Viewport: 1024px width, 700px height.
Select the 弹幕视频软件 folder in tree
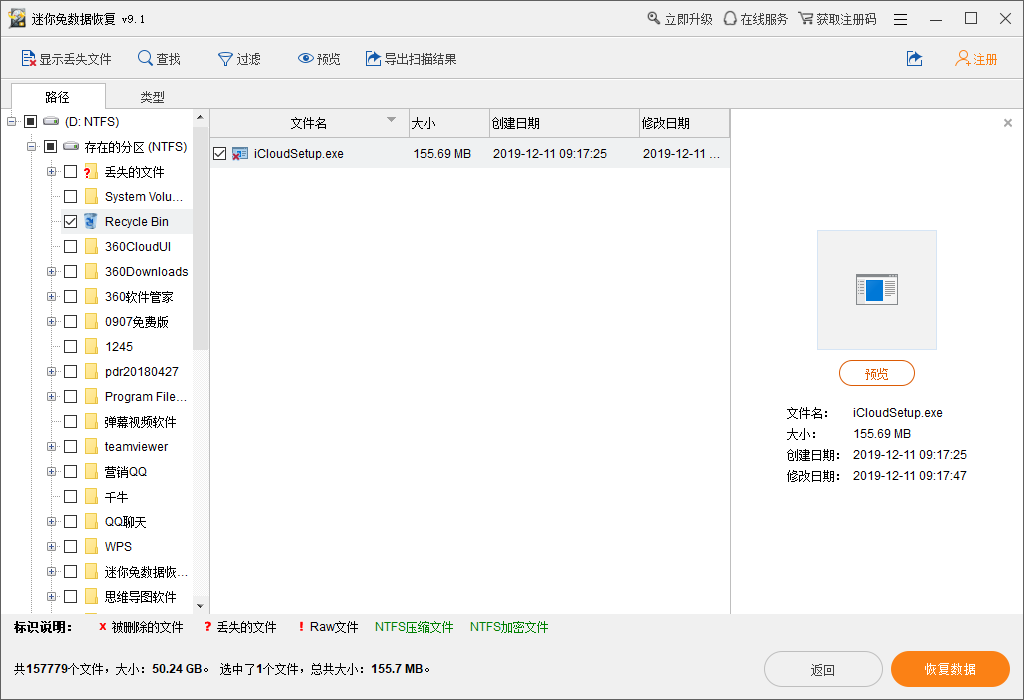click(140, 422)
